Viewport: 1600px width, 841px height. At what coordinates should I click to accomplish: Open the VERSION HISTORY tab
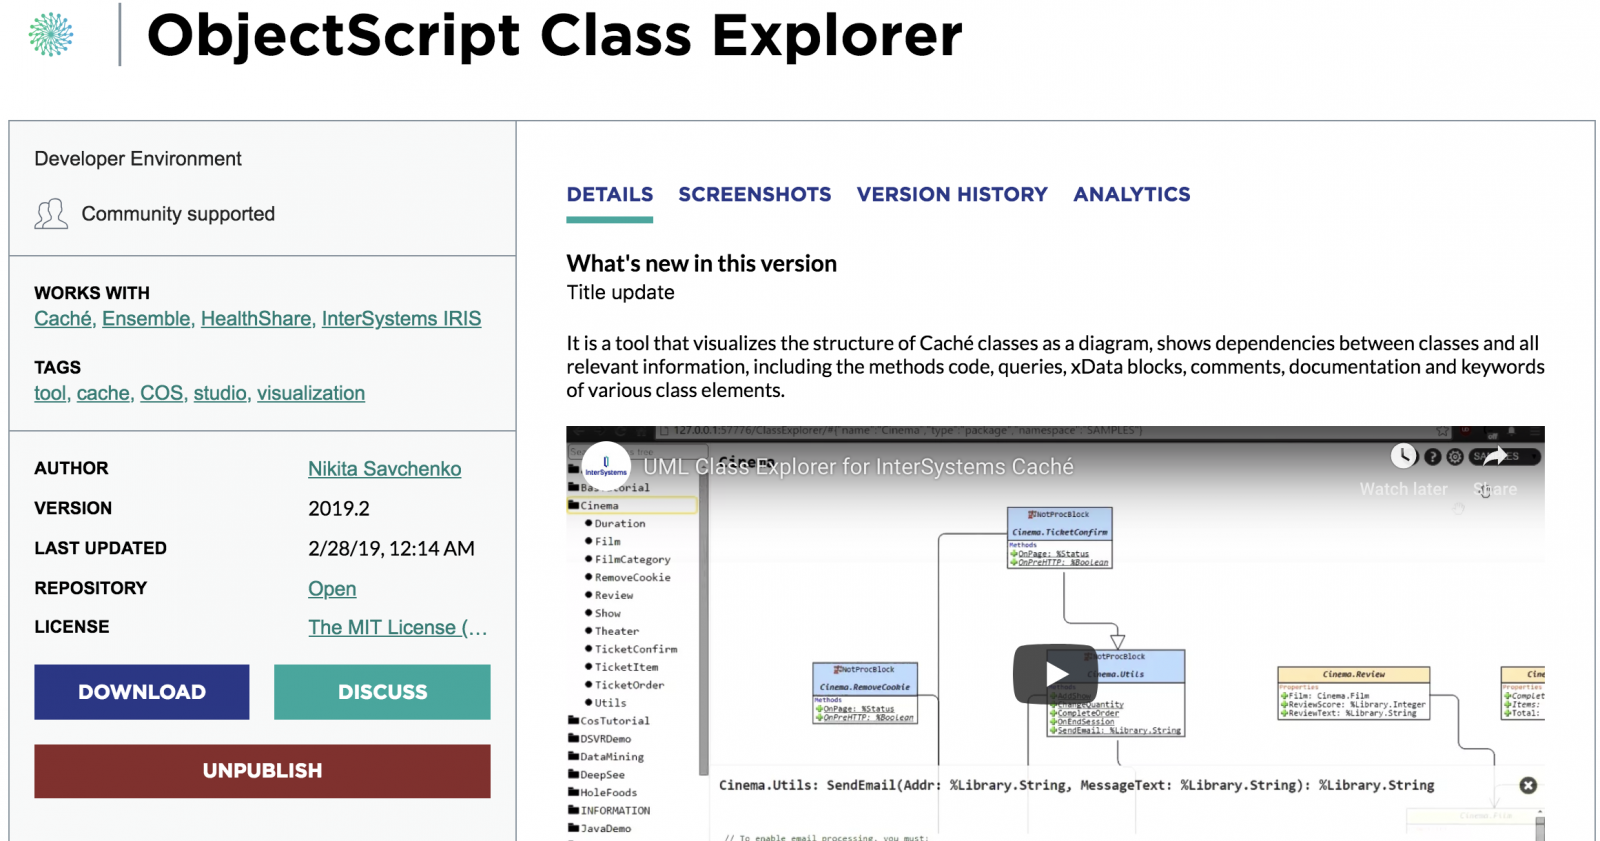952,194
